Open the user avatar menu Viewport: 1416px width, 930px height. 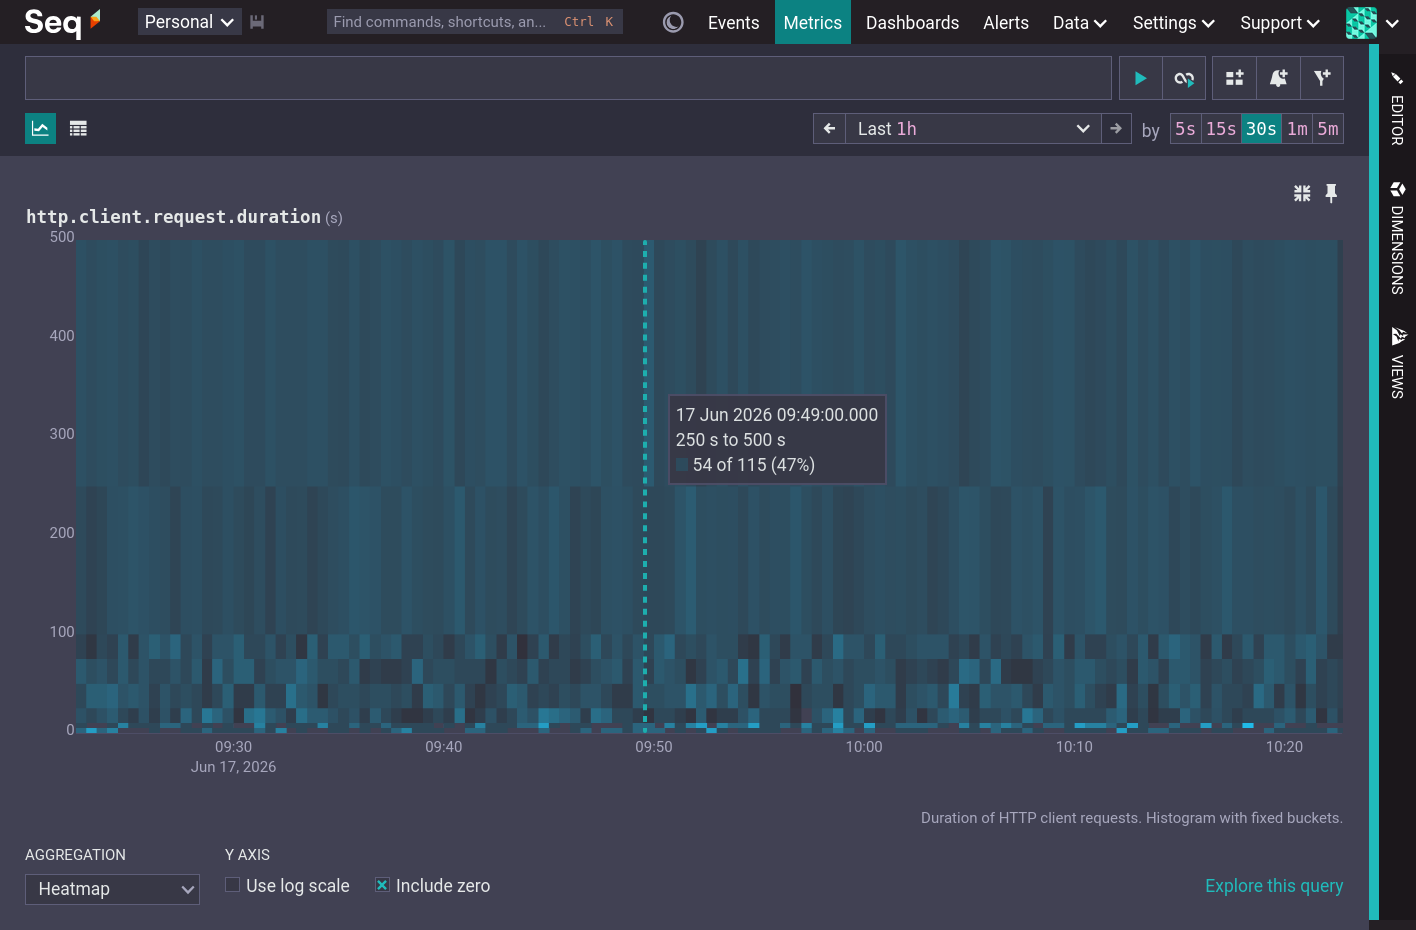pos(1372,22)
